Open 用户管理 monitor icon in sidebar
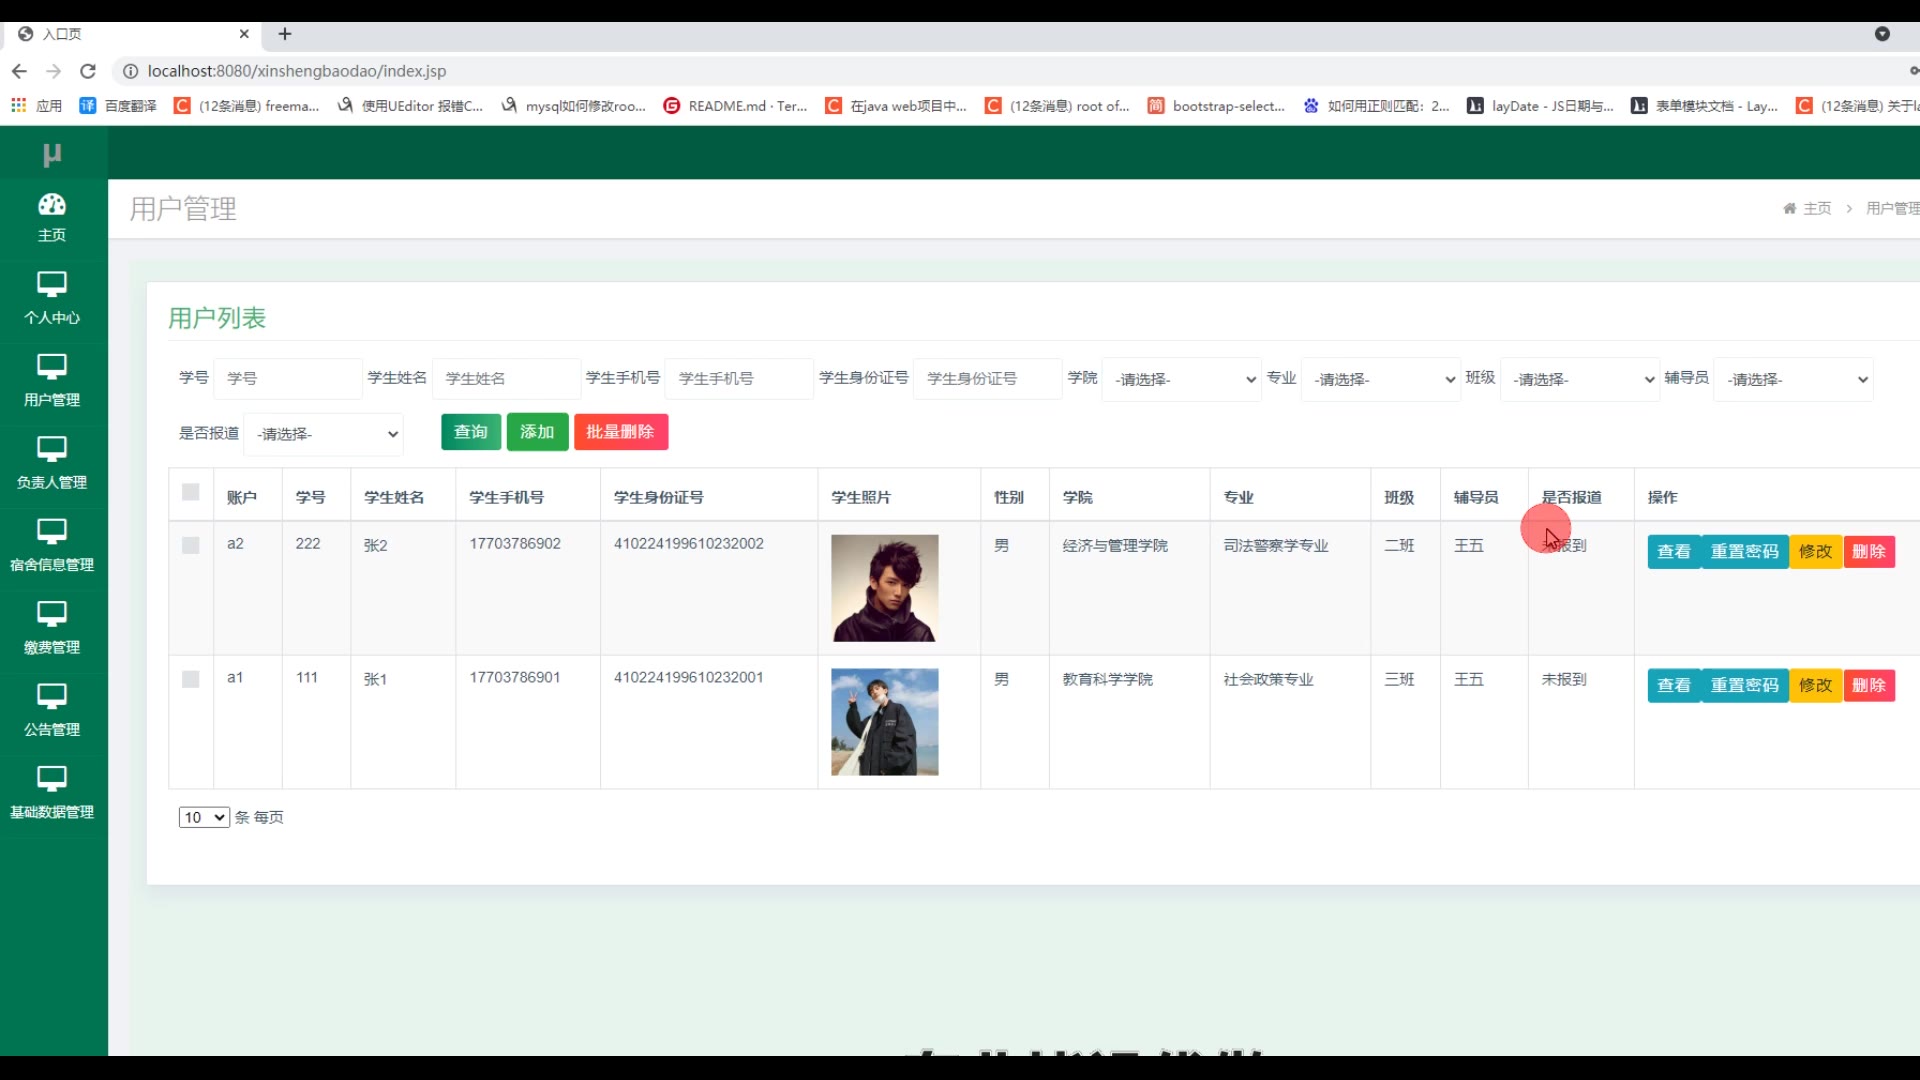 52,367
